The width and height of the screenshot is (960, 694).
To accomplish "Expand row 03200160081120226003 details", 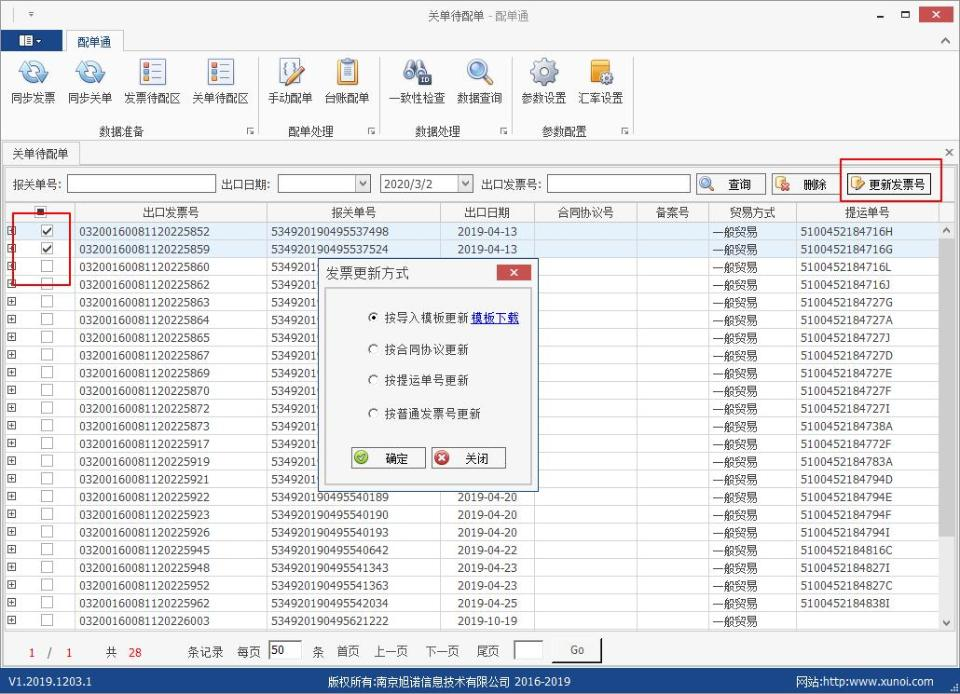I will point(12,620).
